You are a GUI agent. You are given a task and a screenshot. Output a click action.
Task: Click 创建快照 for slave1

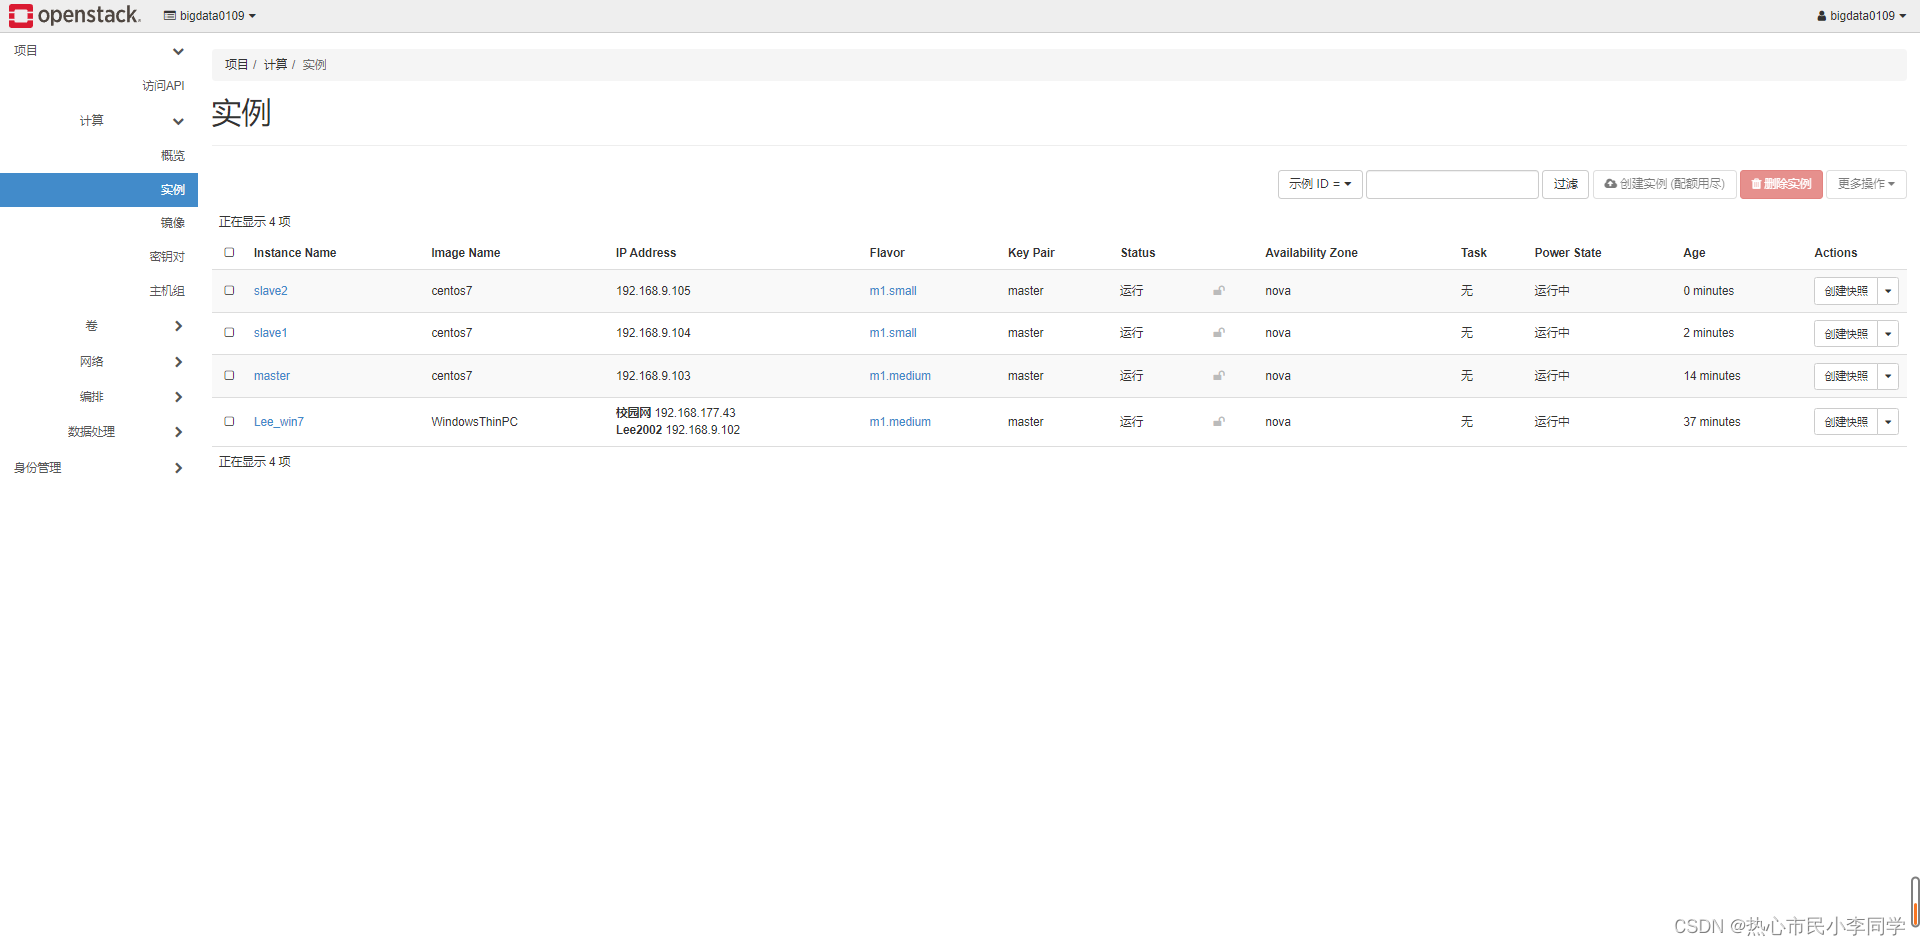pyautogui.click(x=1846, y=334)
